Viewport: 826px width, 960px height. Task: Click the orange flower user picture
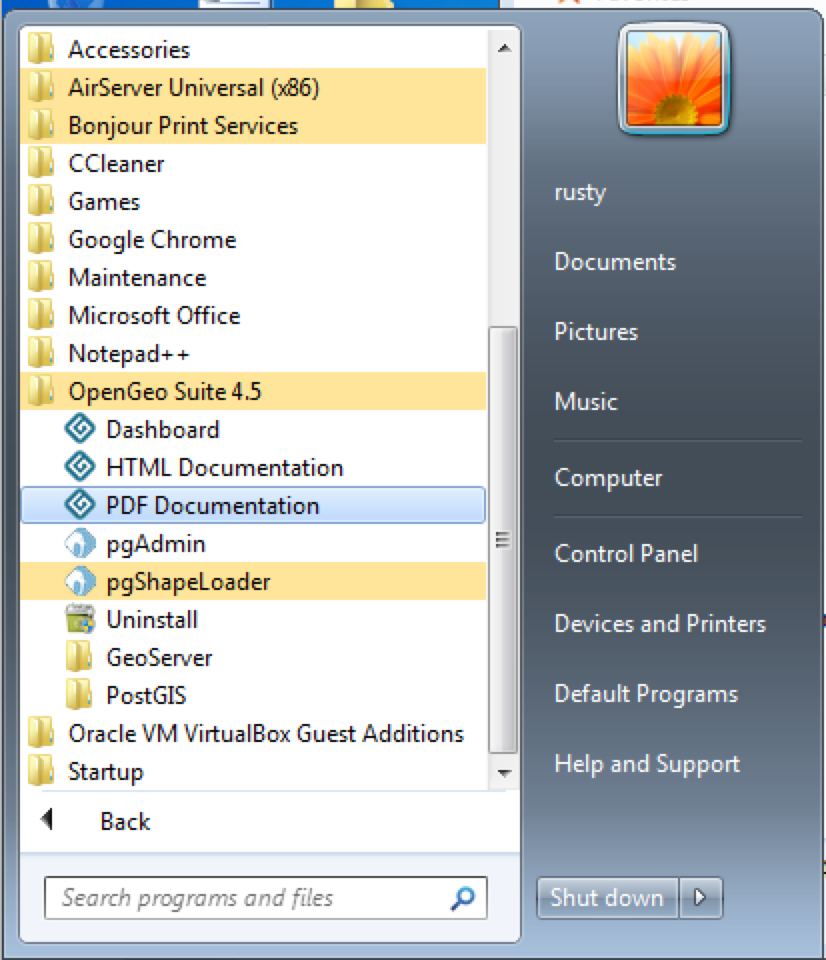pos(674,79)
